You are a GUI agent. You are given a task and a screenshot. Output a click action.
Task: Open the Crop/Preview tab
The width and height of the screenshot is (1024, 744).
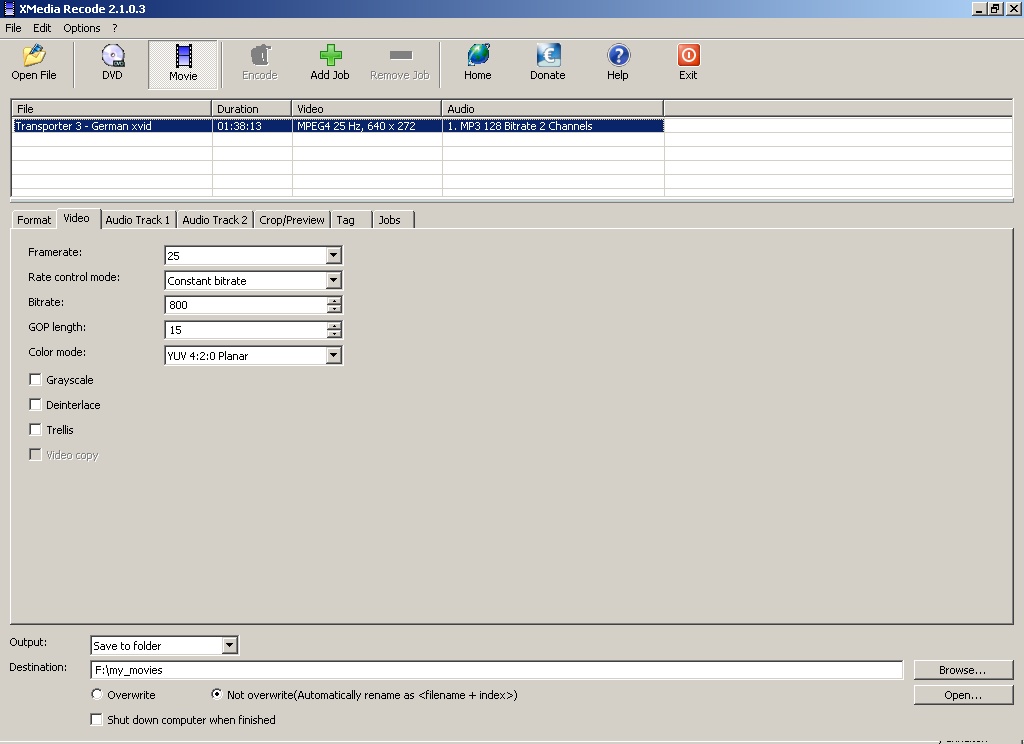tap(292, 220)
